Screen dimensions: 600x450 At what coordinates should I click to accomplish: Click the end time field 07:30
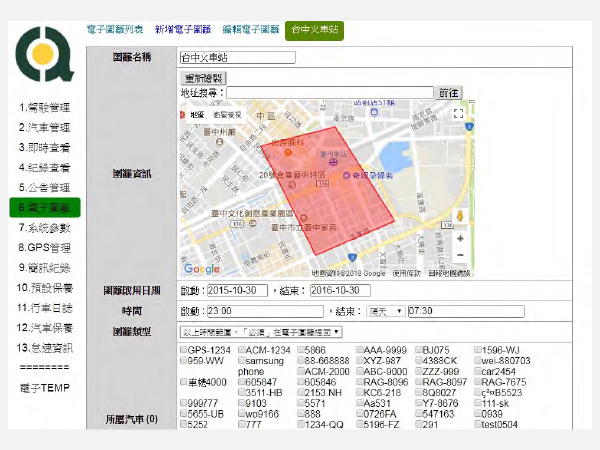point(466,311)
